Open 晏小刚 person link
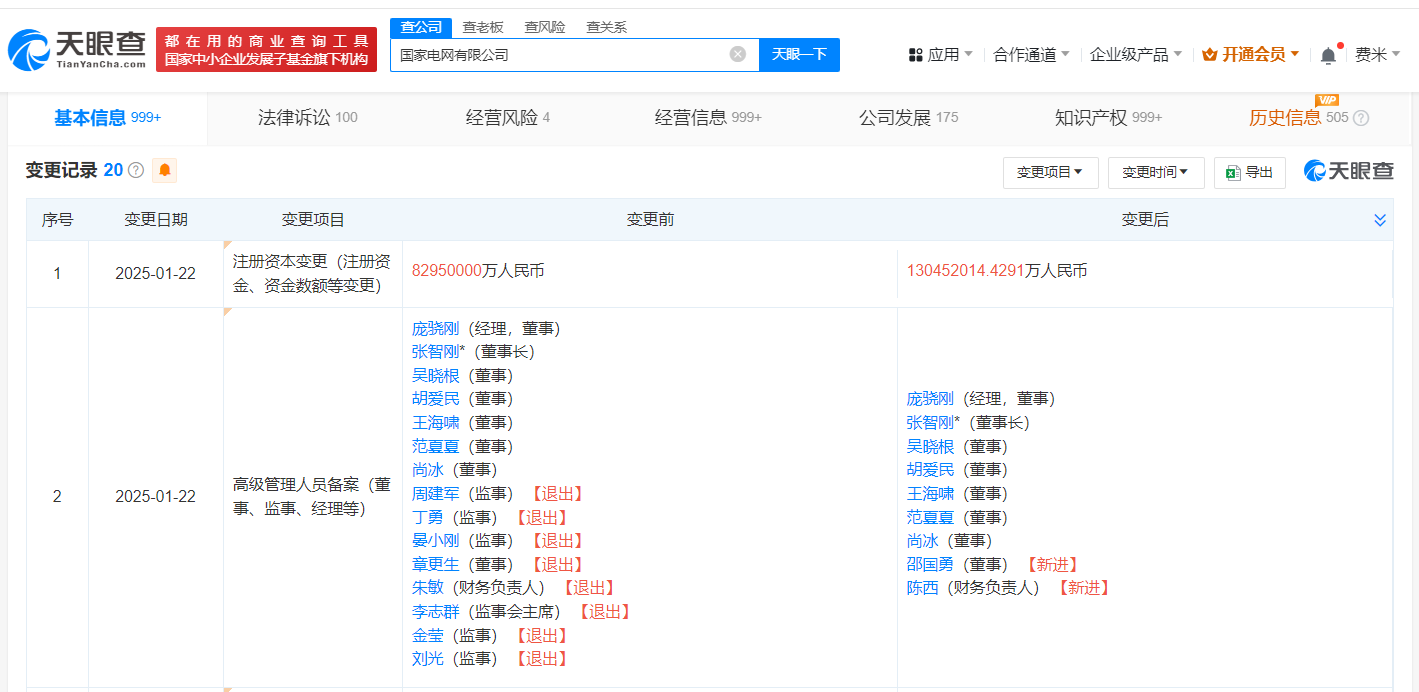 [x=436, y=540]
